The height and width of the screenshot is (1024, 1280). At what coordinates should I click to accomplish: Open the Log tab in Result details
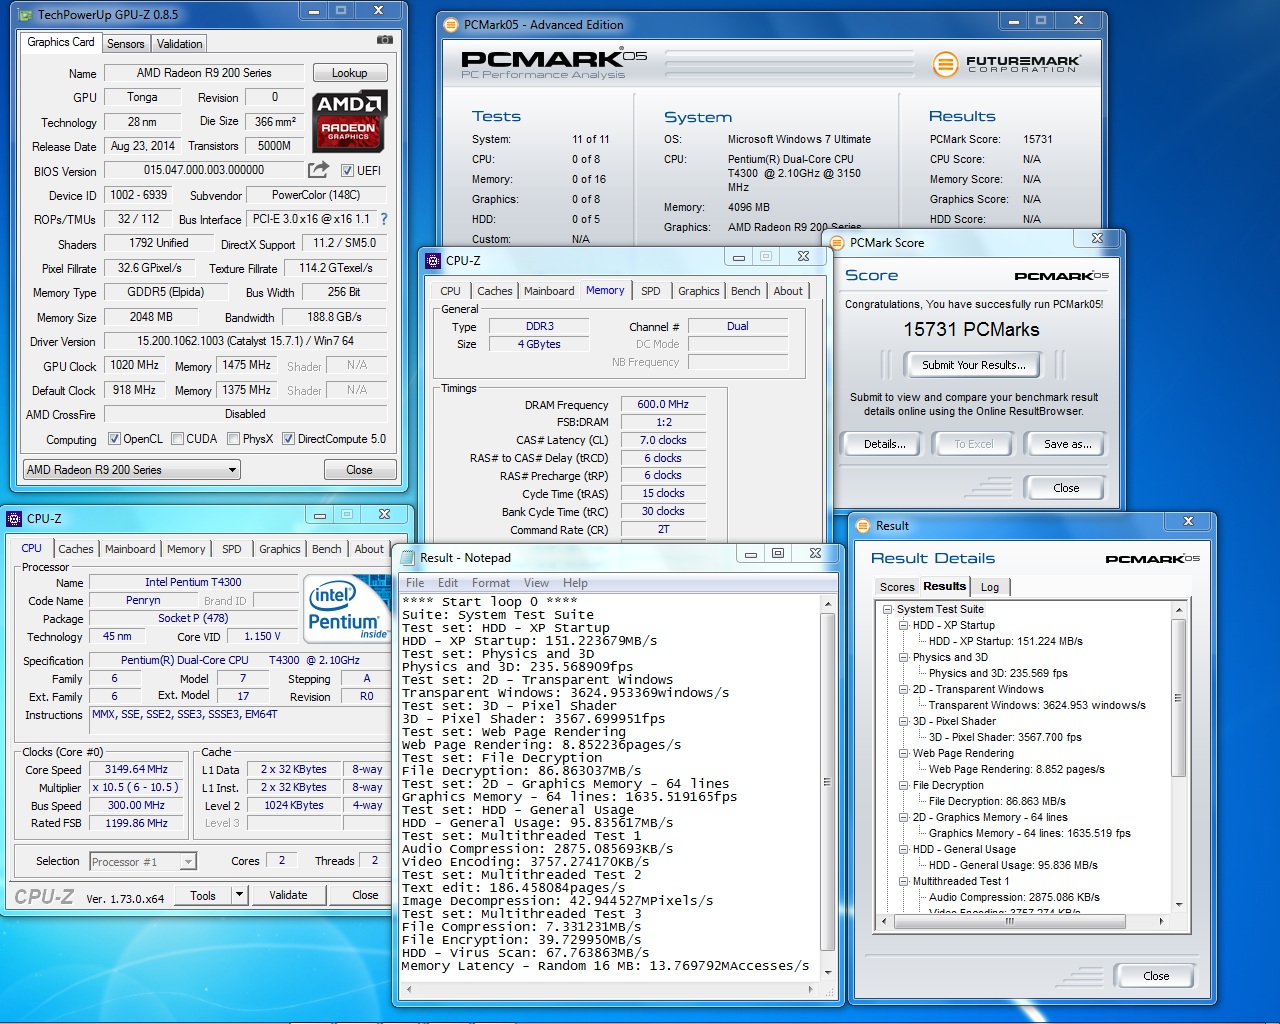(x=990, y=587)
